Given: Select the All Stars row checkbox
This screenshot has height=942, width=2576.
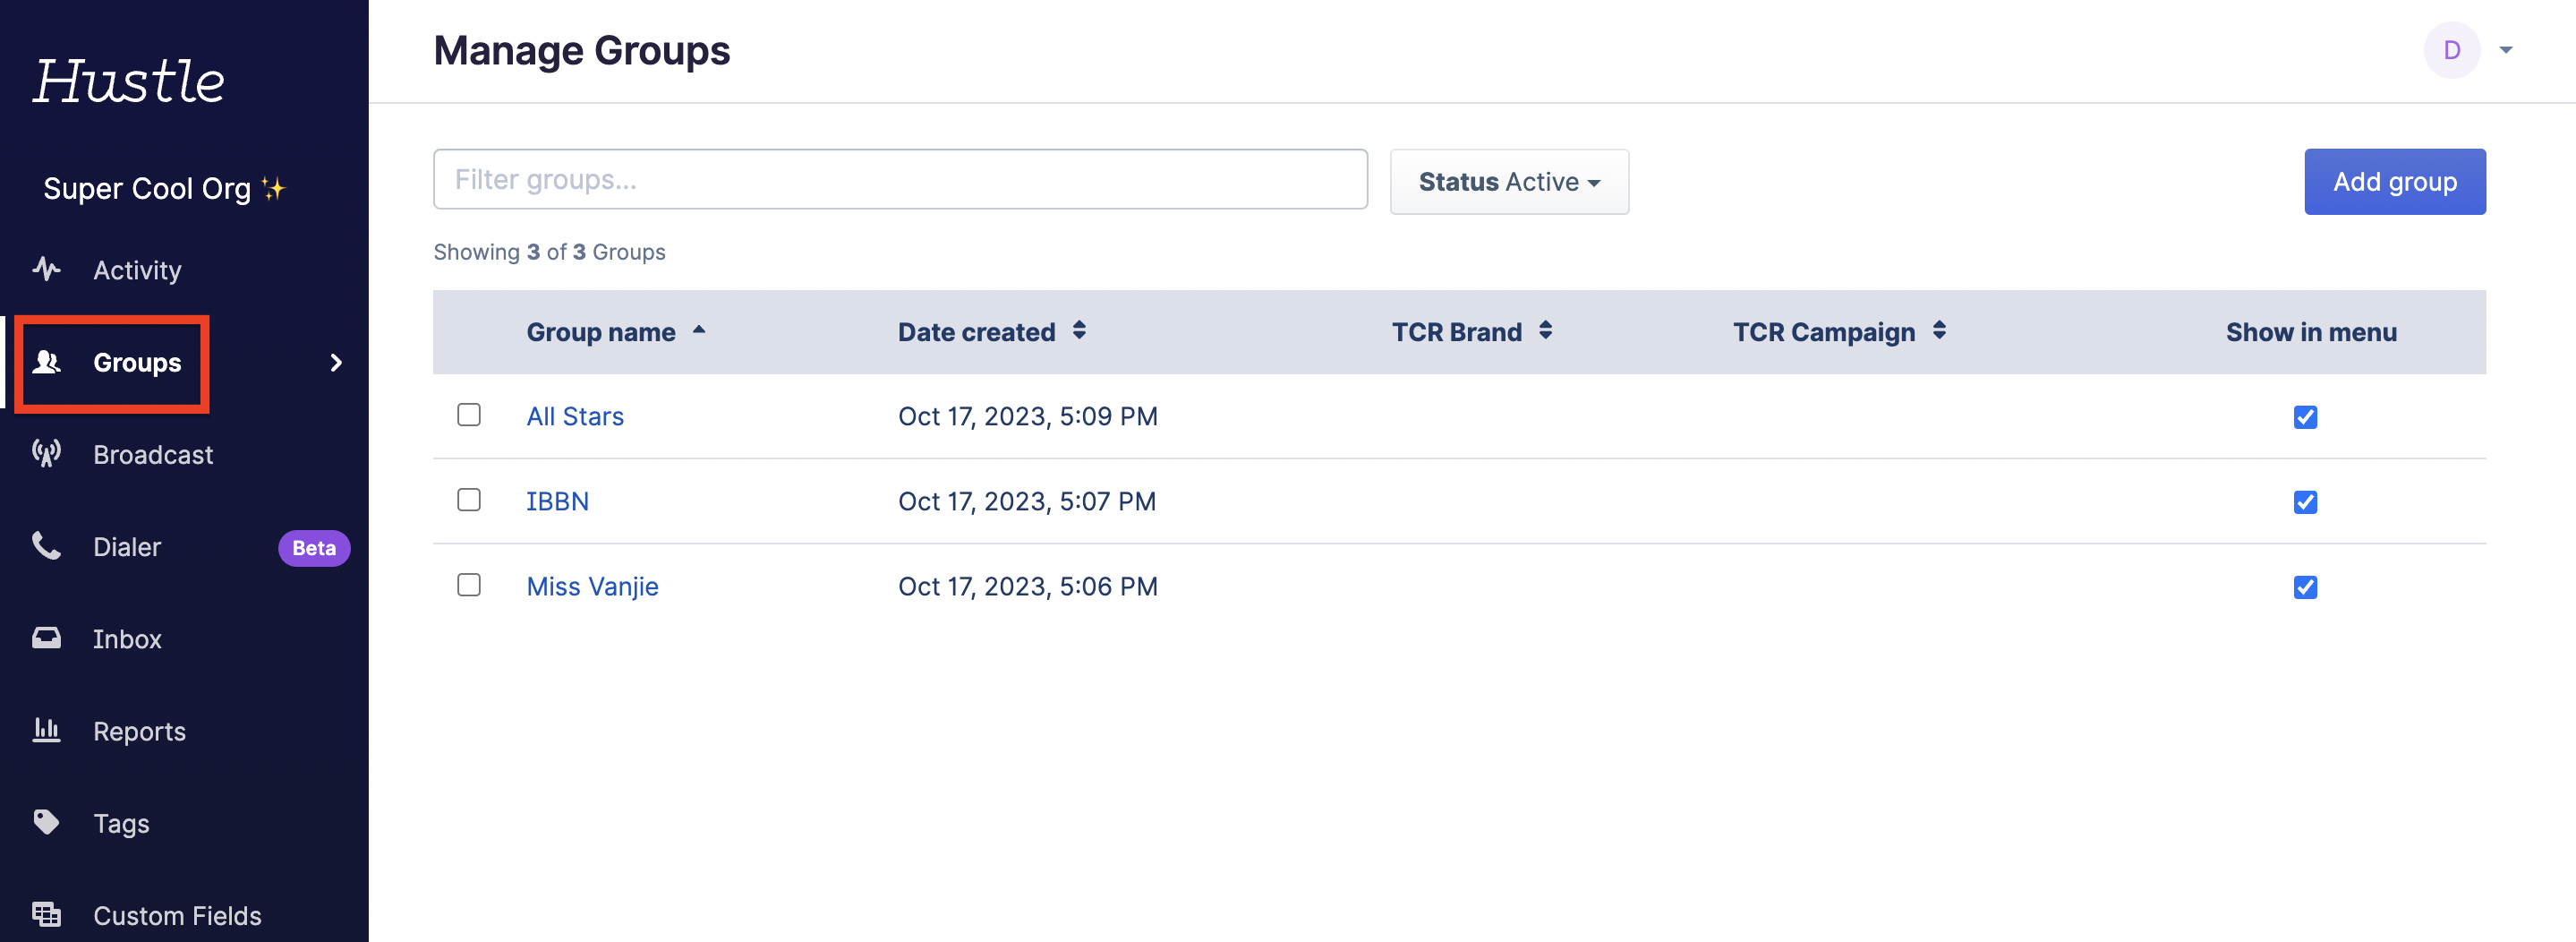Looking at the screenshot, I should click(469, 415).
